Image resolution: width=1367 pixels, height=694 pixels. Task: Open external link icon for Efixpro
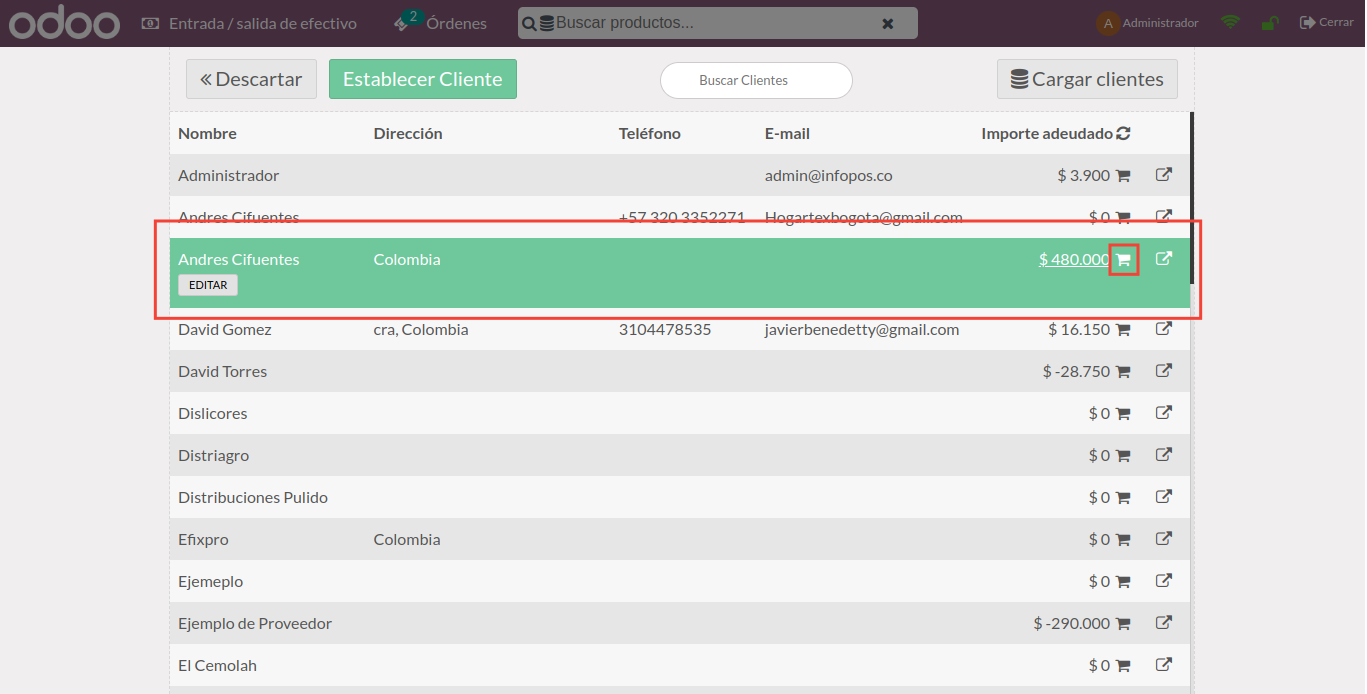(1164, 539)
